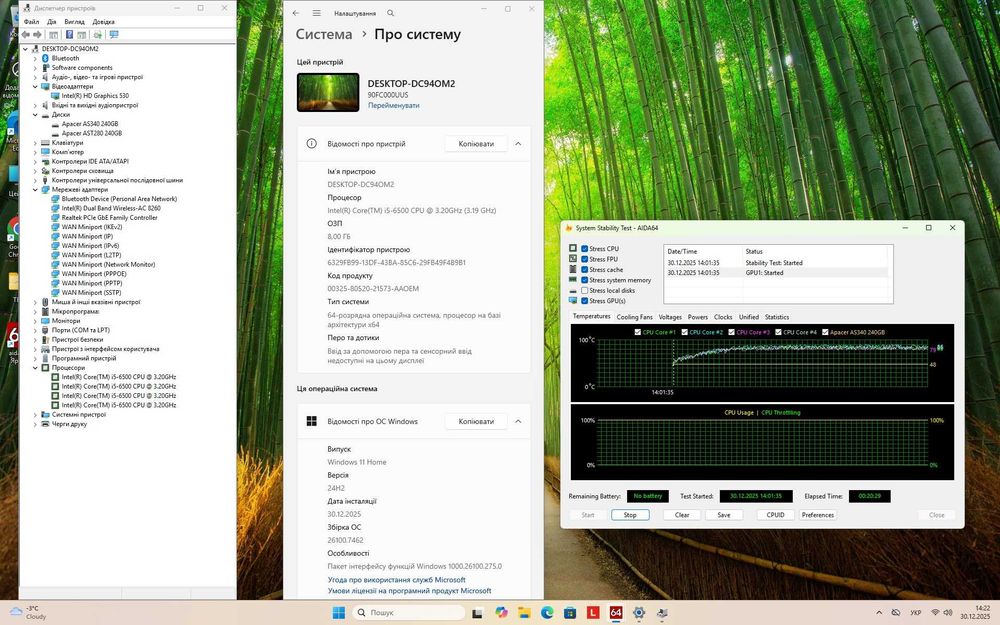The height and width of the screenshot is (625, 1000).
Task: Expand the Монітори node
Action: (x=35, y=321)
